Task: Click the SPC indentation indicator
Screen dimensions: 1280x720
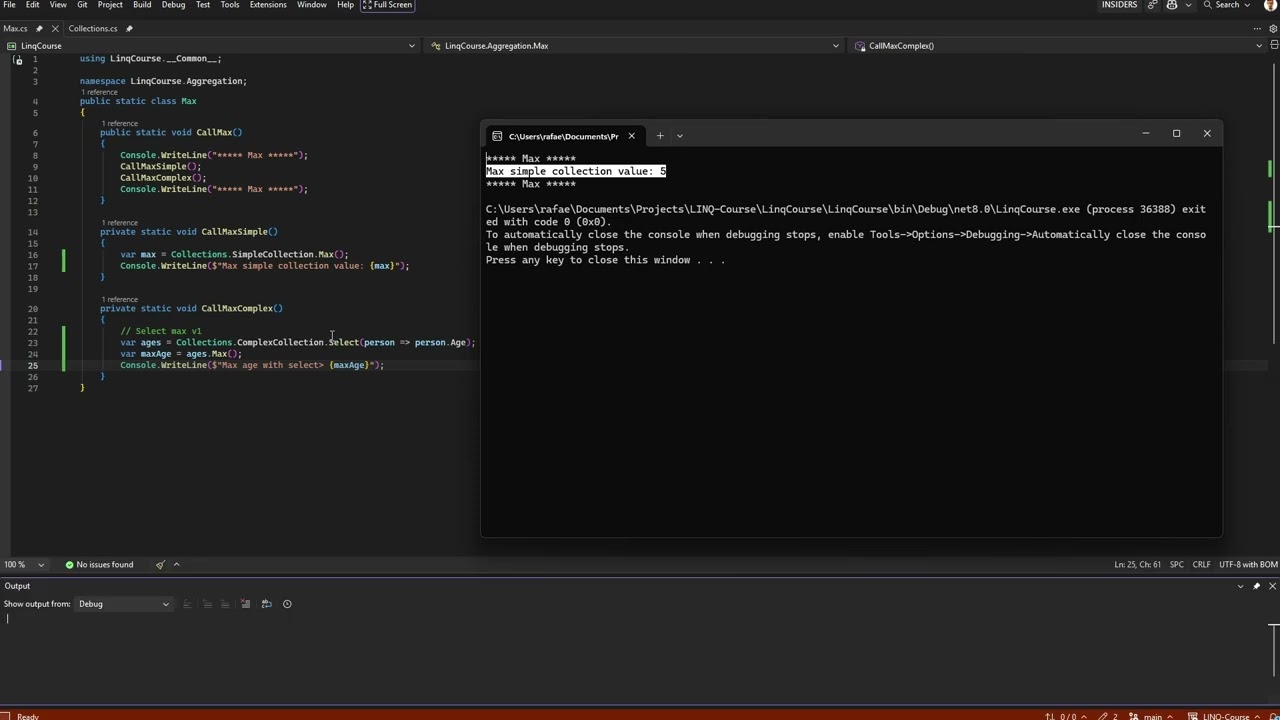Action: 1177,565
